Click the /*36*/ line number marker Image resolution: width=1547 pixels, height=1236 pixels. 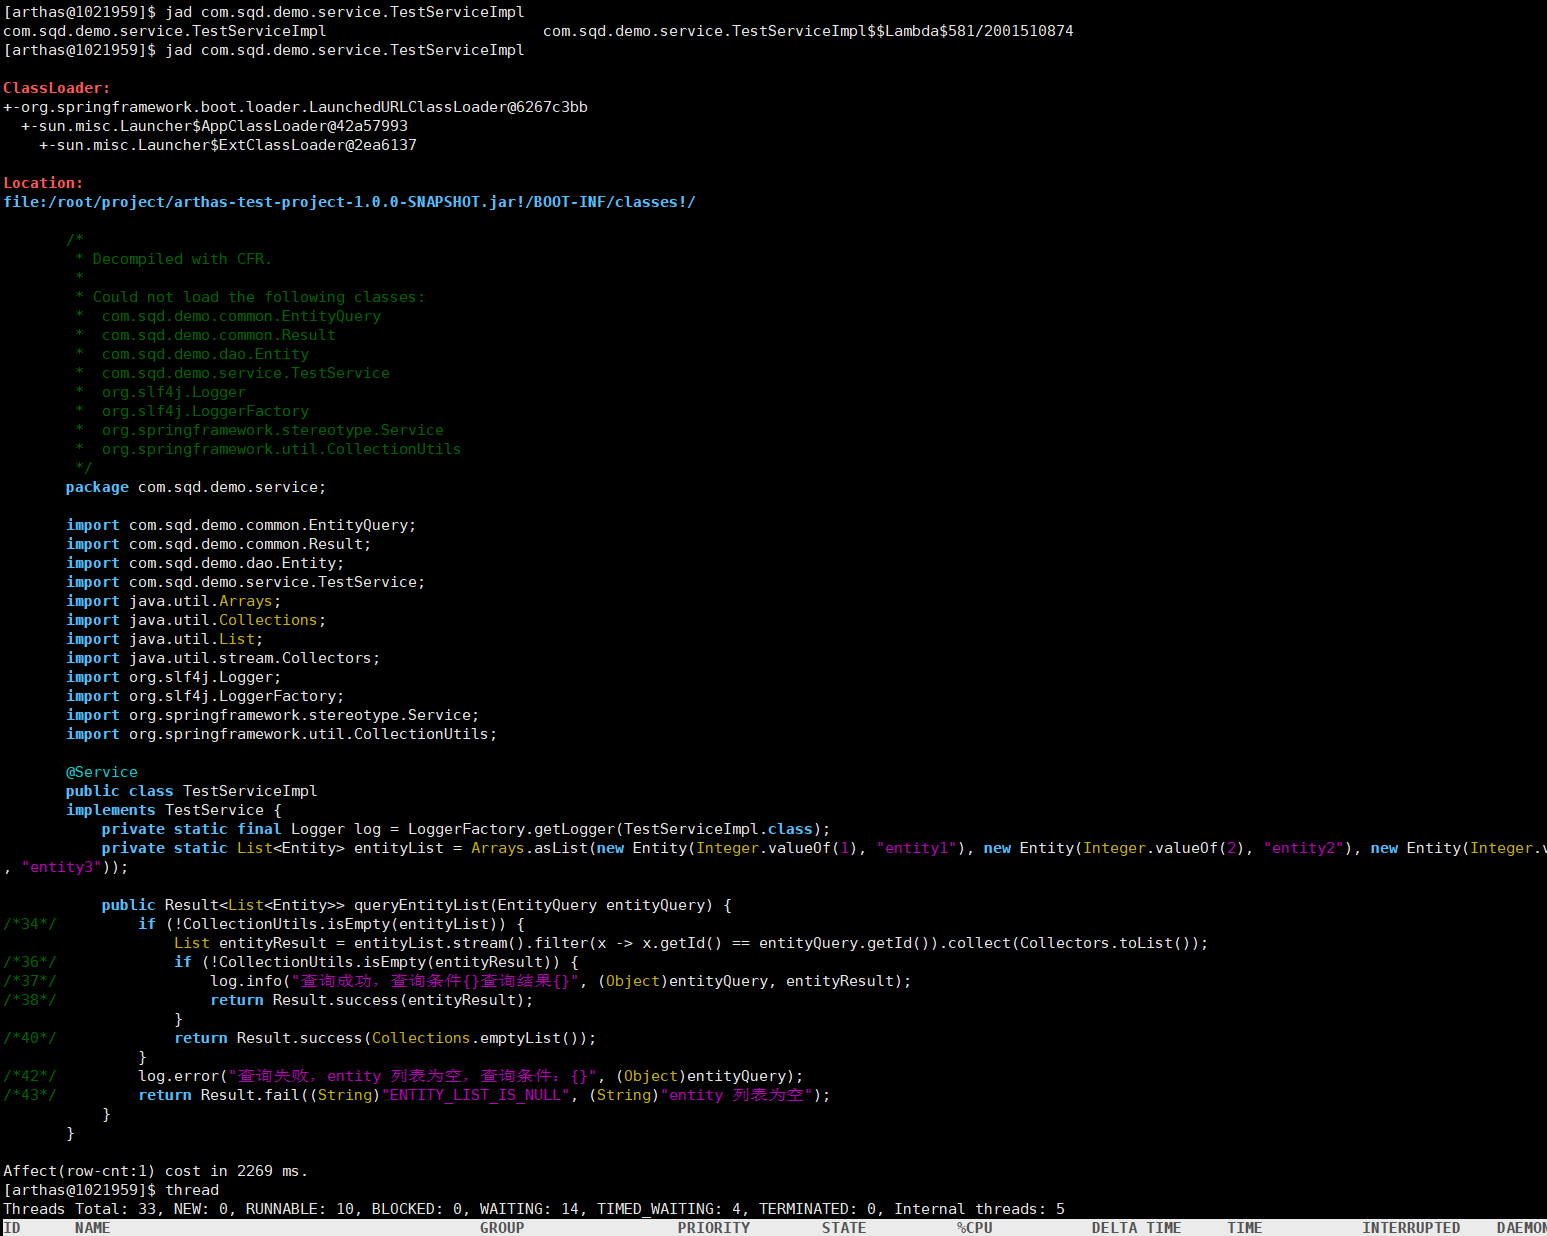pos(30,962)
